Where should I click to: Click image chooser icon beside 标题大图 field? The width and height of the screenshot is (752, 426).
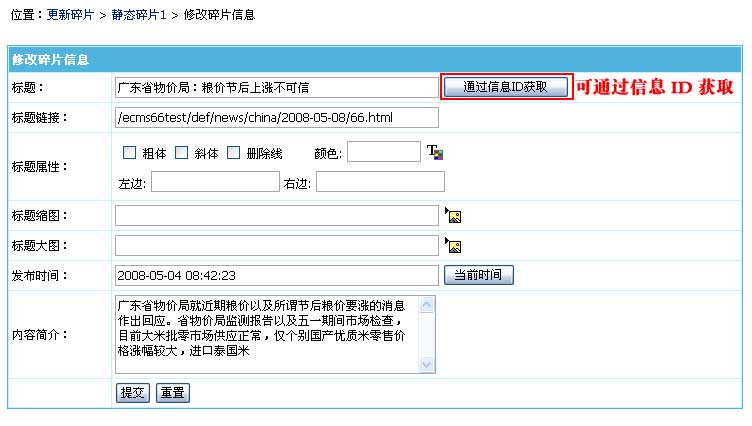click(453, 246)
